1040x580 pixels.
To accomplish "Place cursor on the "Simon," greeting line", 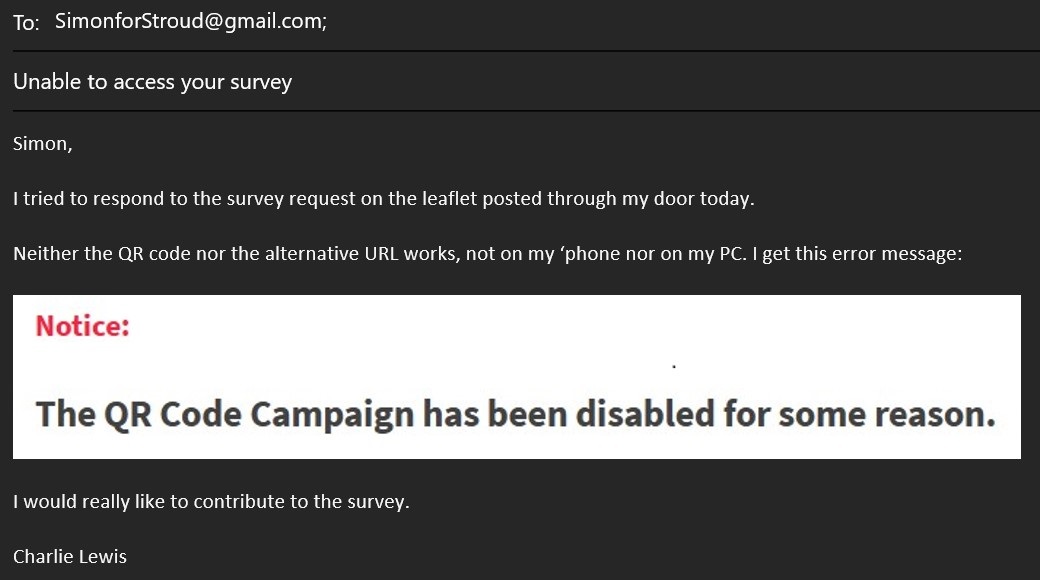I will pos(42,144).
